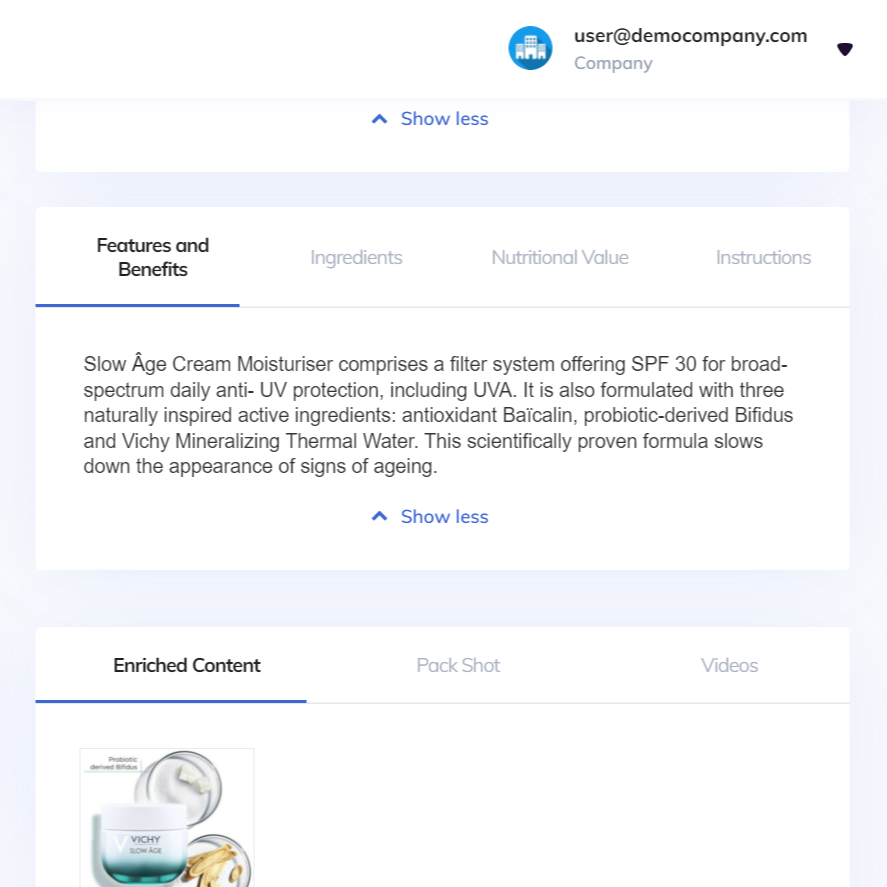Viewport: 887px width, 887px height.
Task: Click the golden root slices in the image
Action: point(223,858)
